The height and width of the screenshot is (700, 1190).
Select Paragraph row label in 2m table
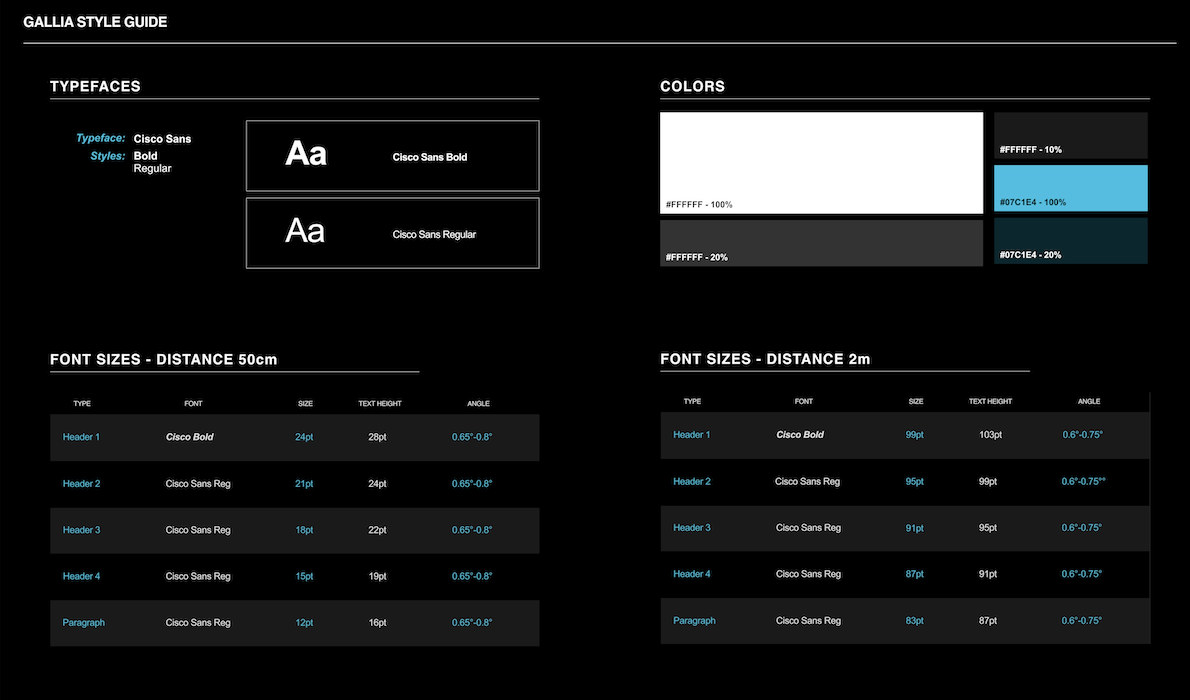tap(694, 620)
